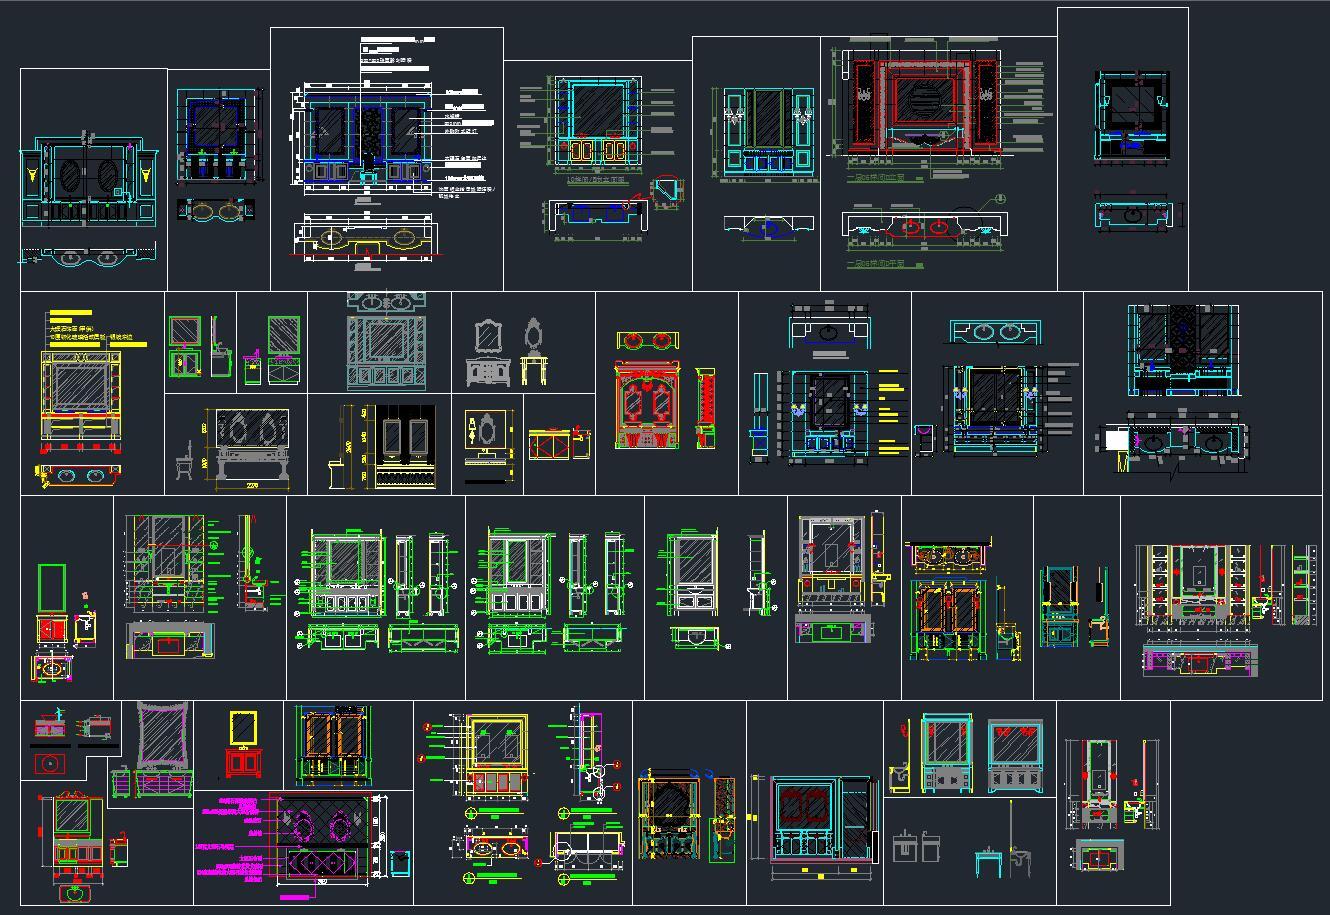
Task: Click small plan with two yellow oval basins
Action: pyautogui.click(x=216, y=211)
